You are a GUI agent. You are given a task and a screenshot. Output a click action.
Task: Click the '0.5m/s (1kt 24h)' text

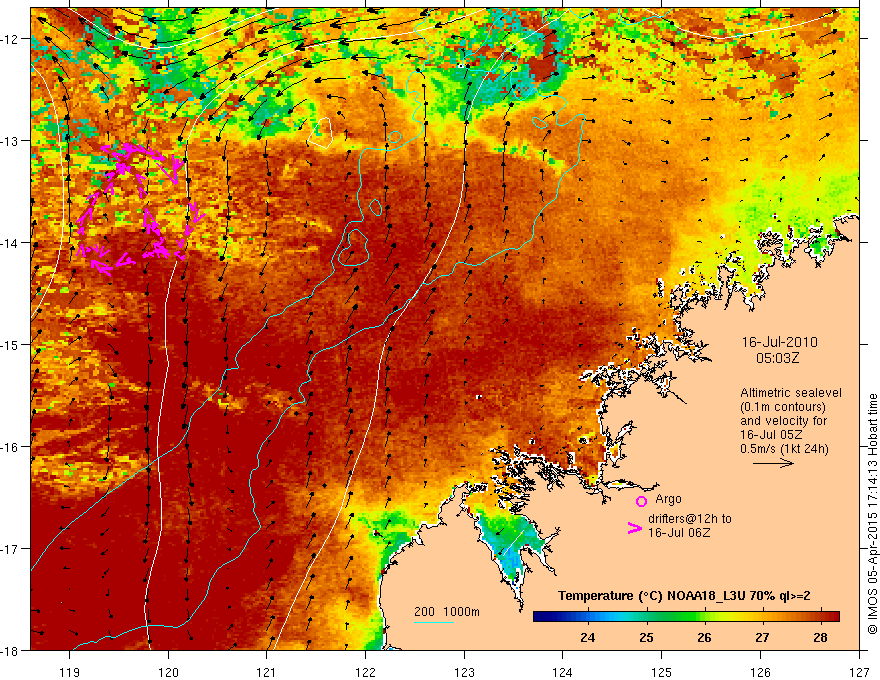coord(785,449)
